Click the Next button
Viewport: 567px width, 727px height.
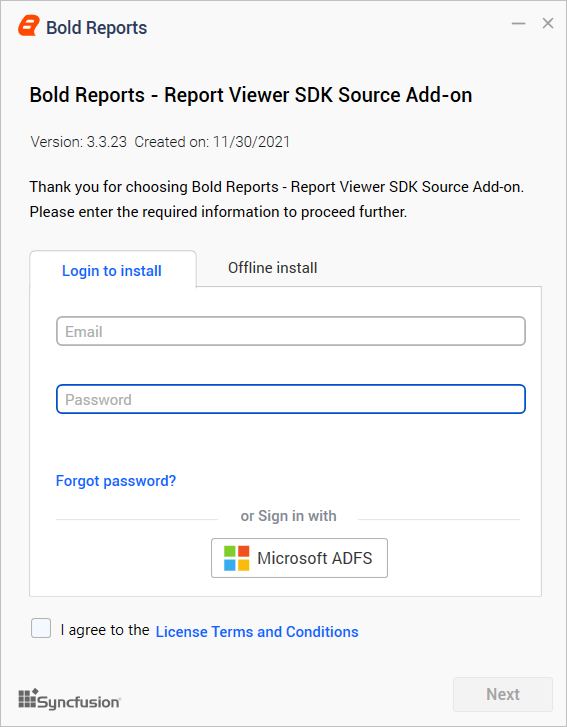(x=503, y=694)
